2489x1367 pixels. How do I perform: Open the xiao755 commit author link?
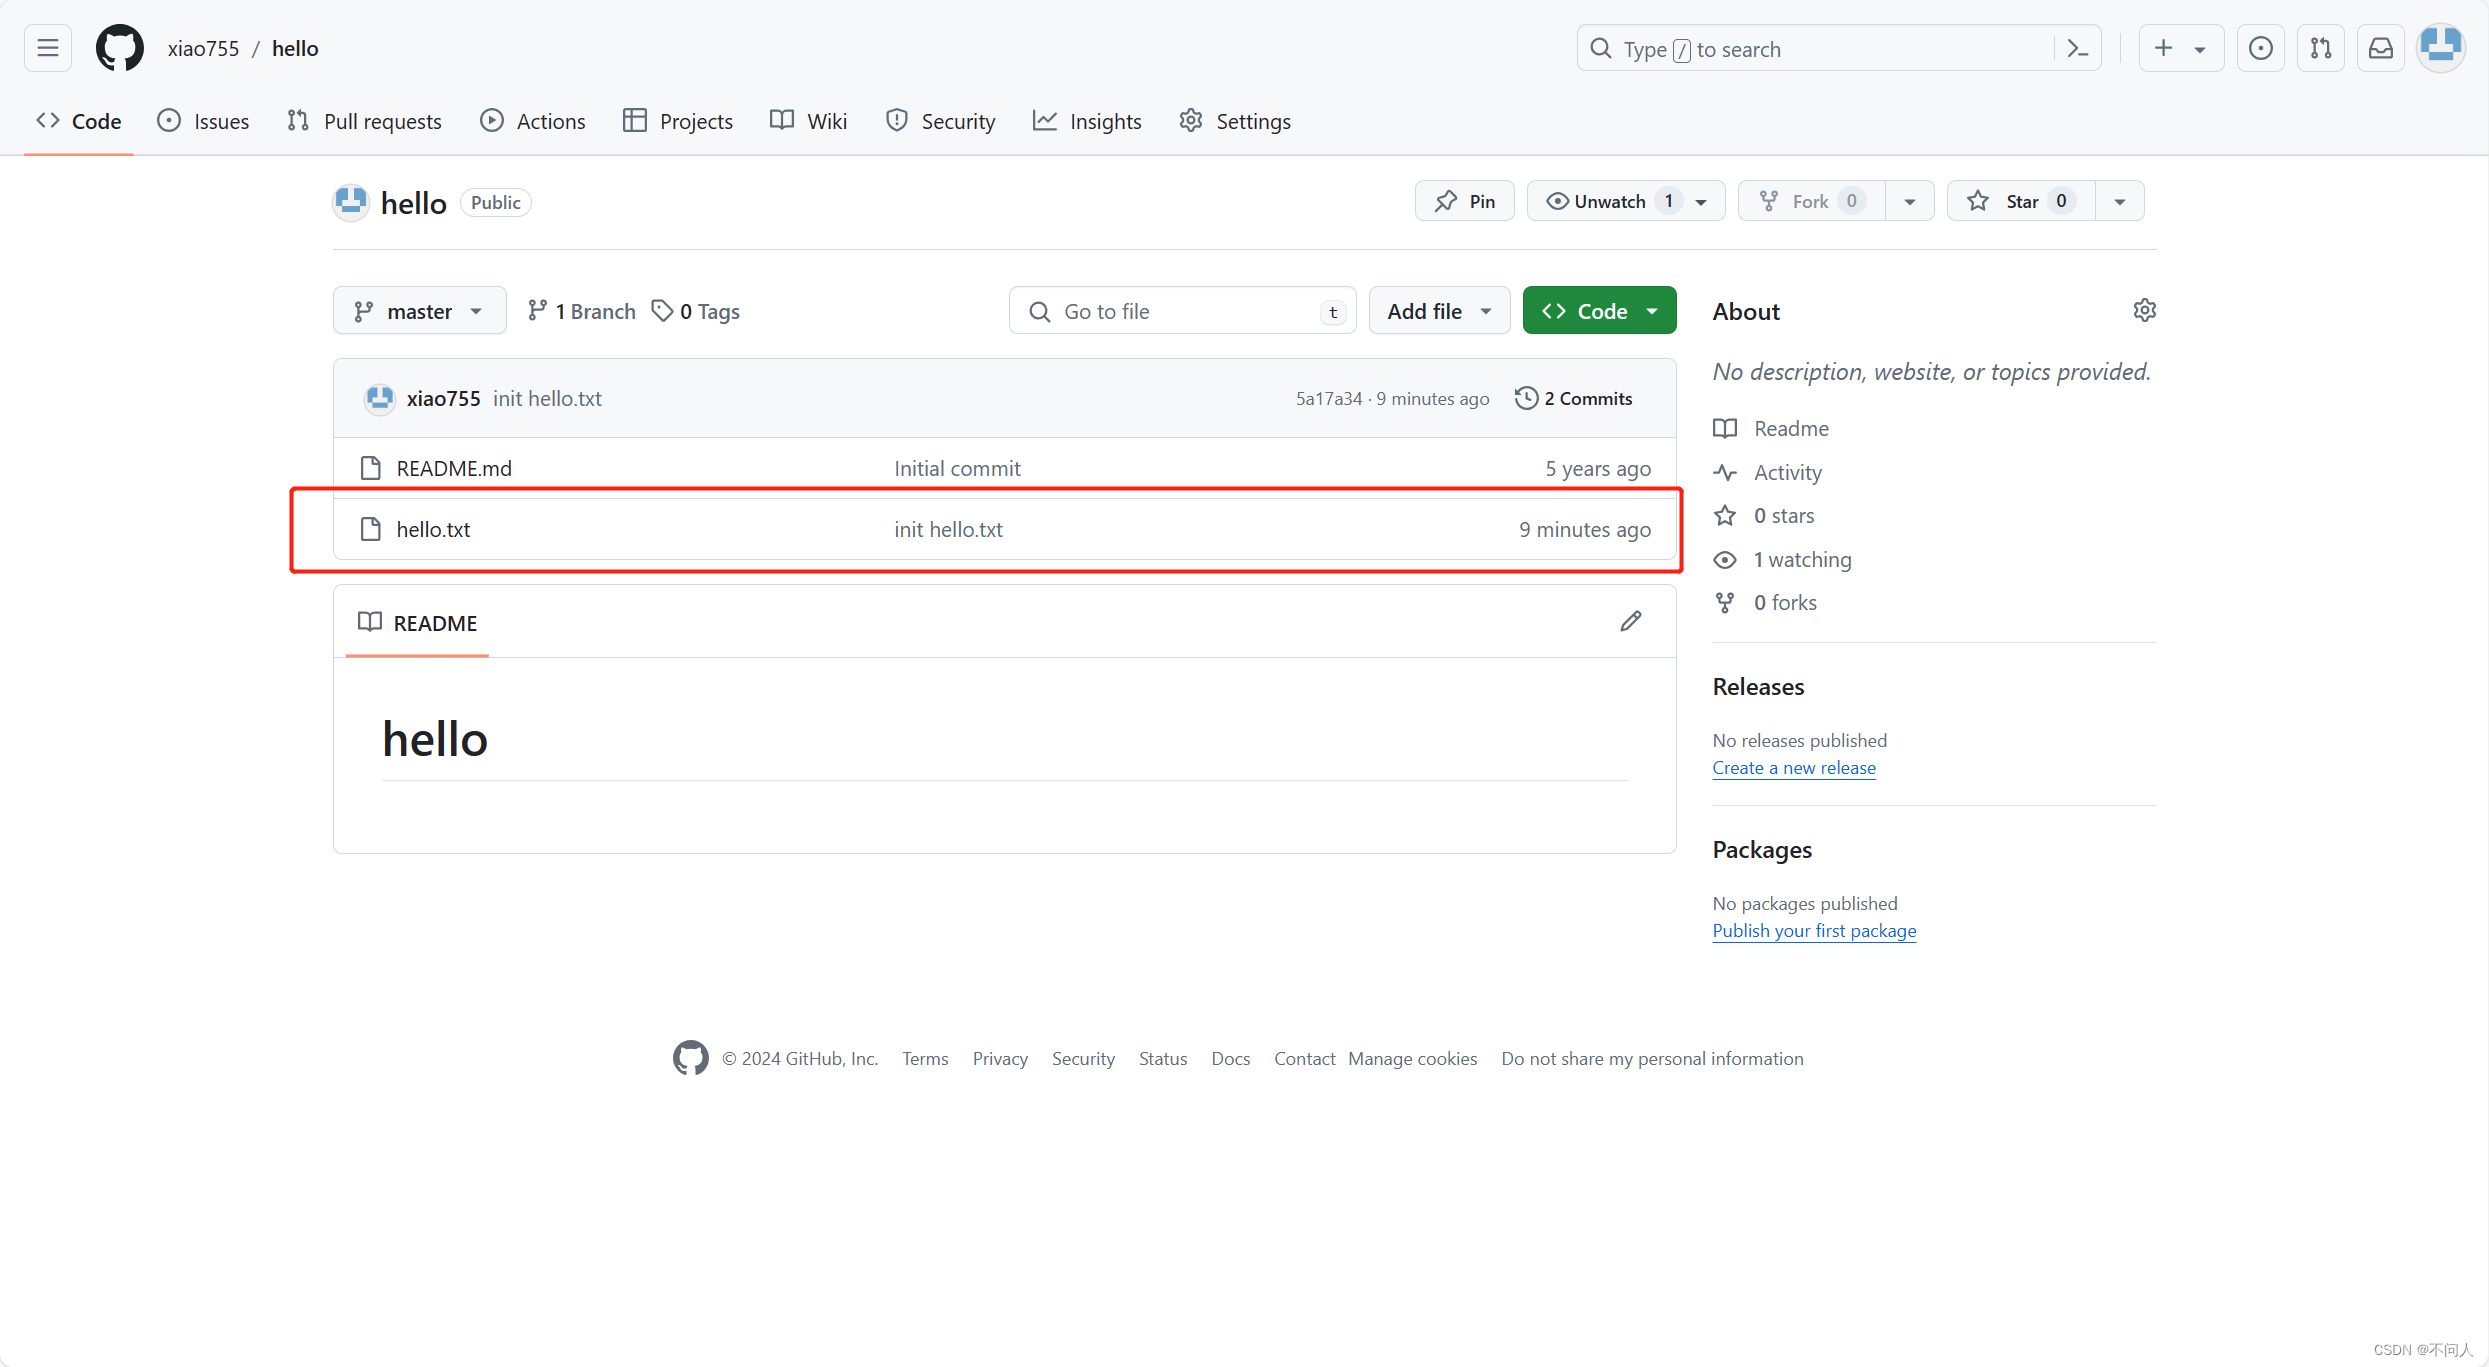coord(444,398)
